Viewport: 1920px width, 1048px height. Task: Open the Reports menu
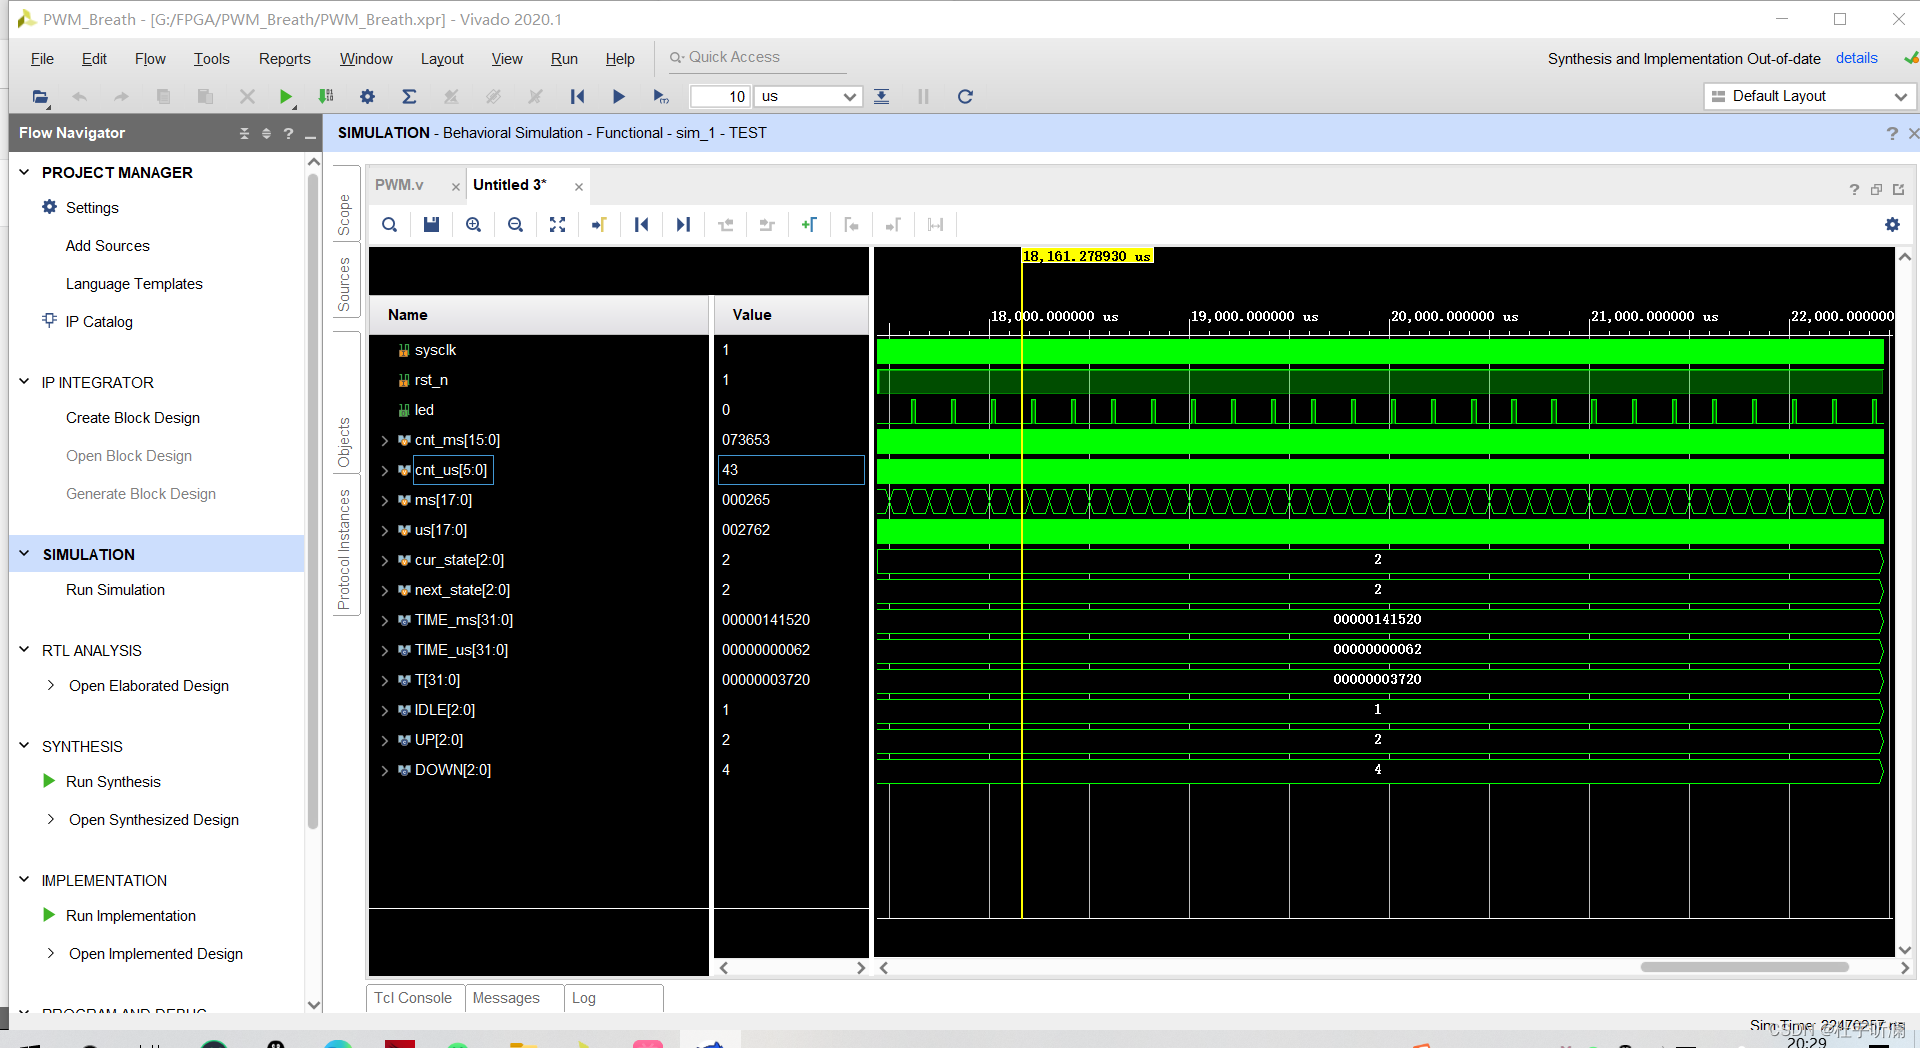click(x=284, y=59)
